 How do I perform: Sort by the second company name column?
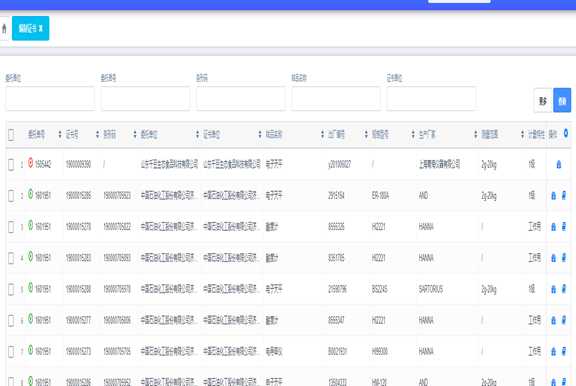[259, 134]
